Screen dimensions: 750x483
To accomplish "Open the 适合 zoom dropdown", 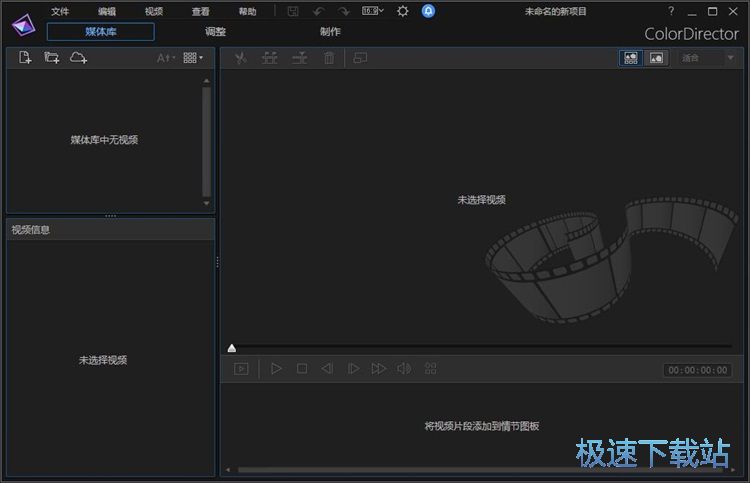I will click(x=707, y=58).
